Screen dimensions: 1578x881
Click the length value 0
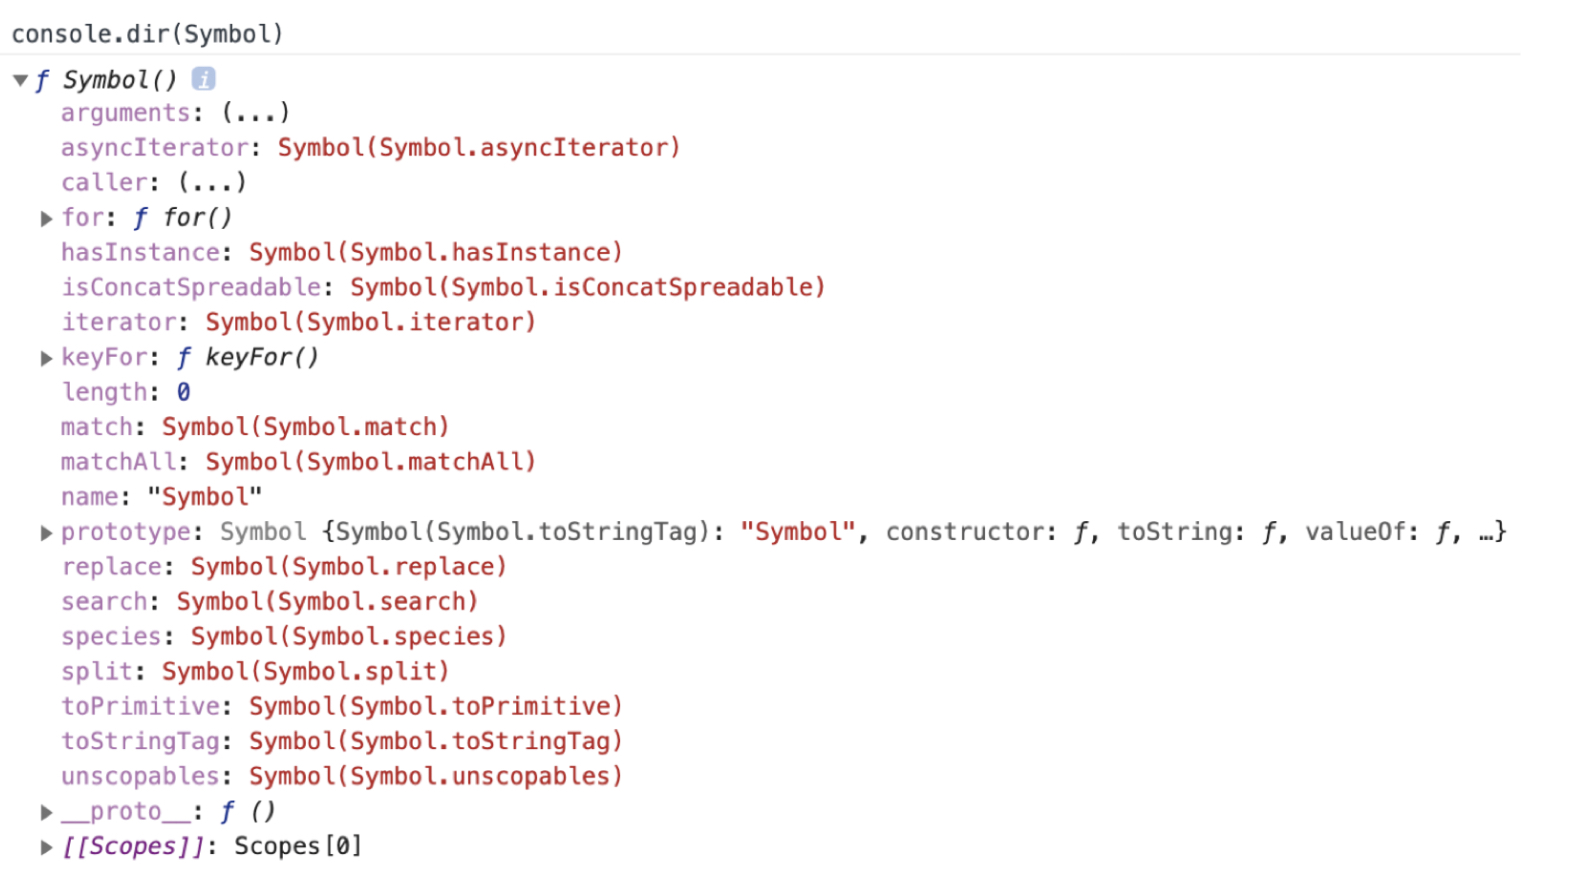click(x=184, y=393)
